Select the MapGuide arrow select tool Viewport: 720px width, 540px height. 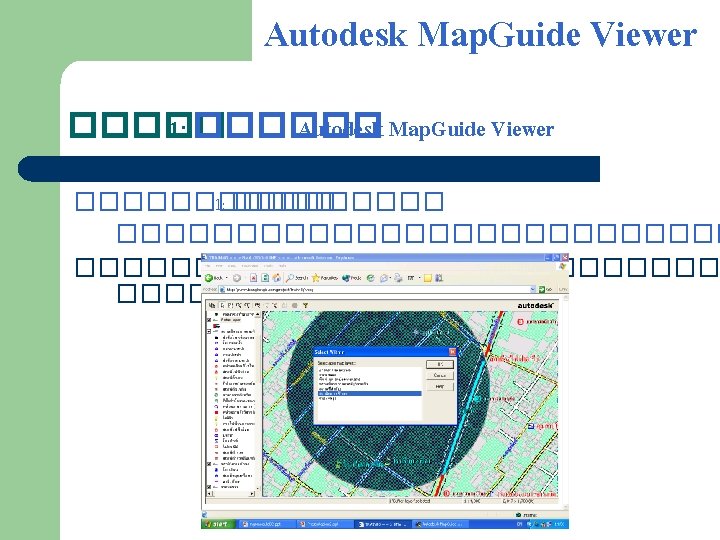(222, 305)
